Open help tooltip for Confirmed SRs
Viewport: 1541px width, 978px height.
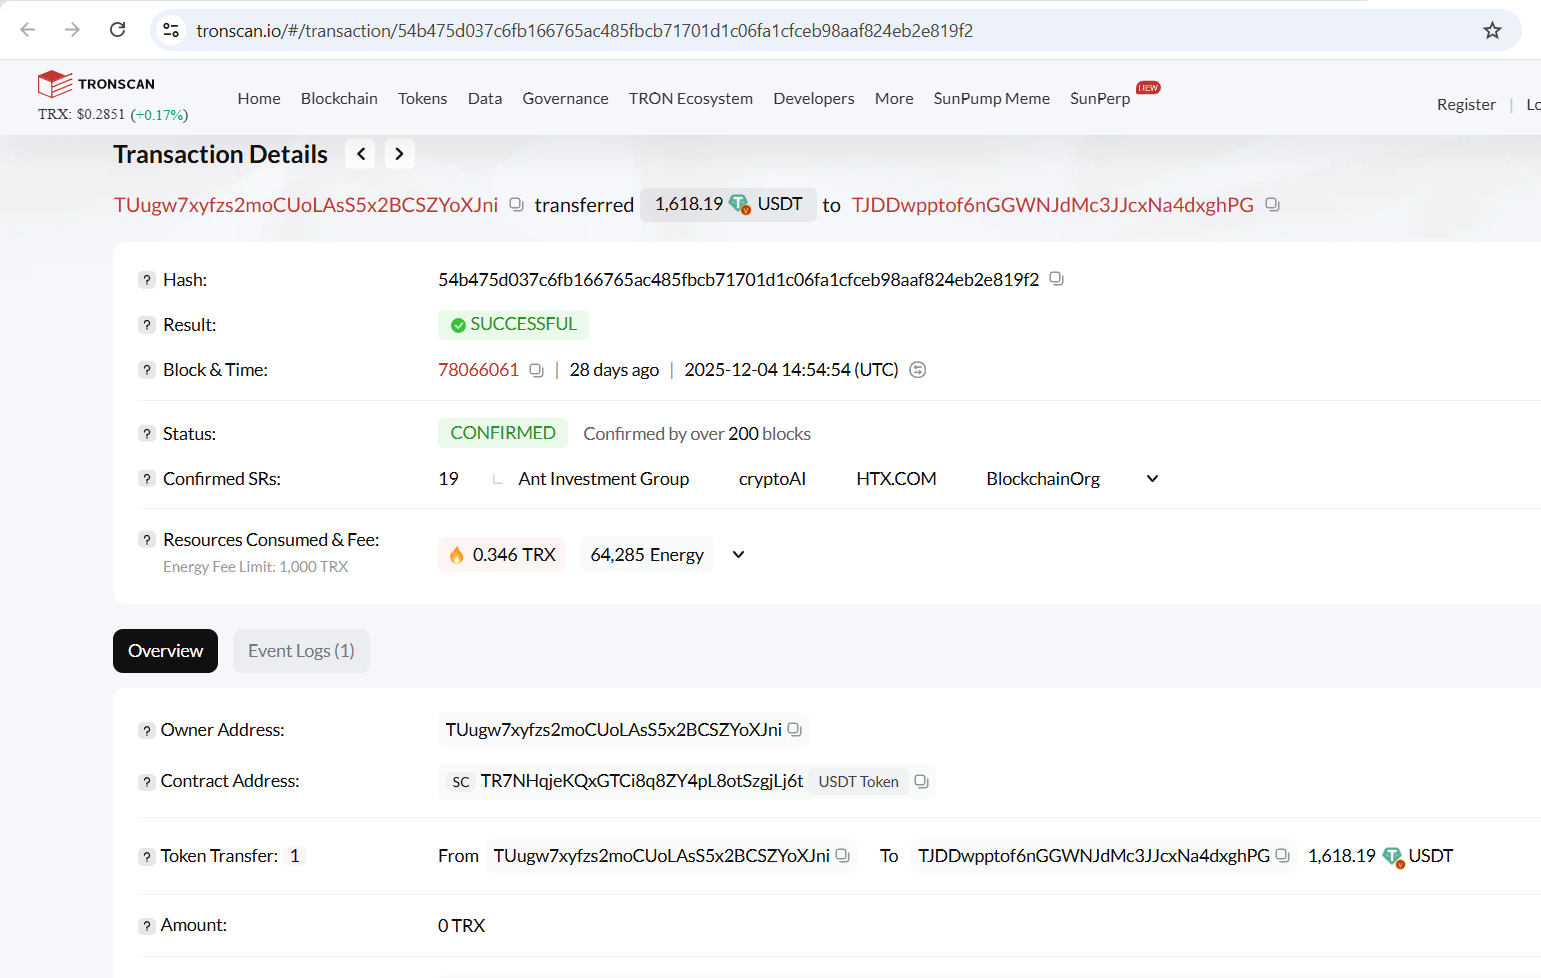147,479
